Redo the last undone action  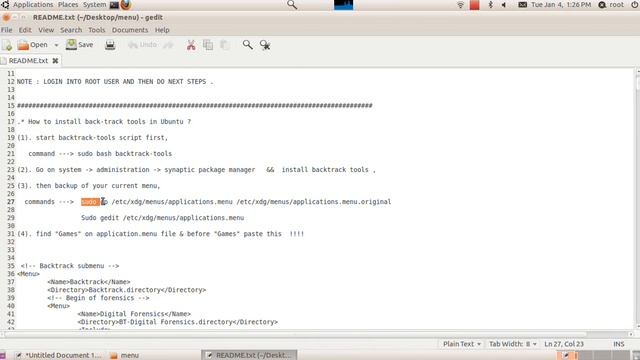pos(168,45)
